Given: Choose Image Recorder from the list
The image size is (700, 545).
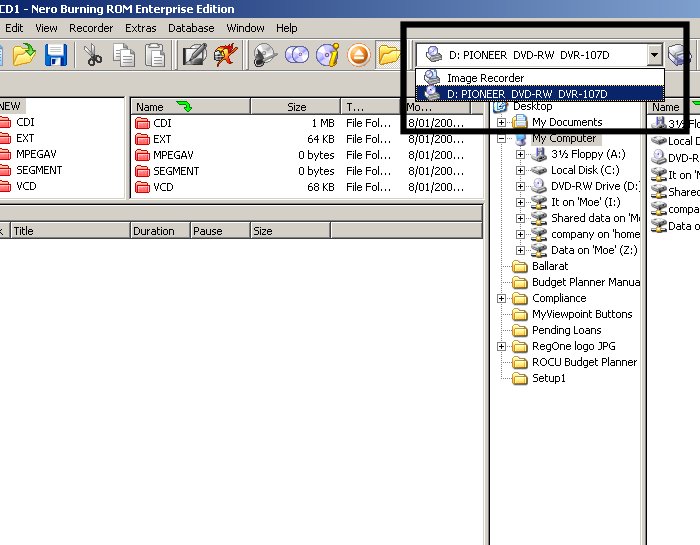Looking at the screenshot, I should (540, 78).
